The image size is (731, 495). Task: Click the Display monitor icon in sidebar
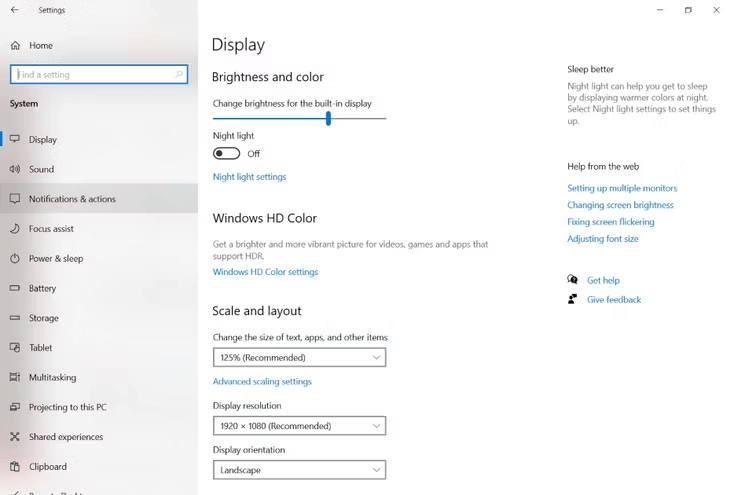15,139
